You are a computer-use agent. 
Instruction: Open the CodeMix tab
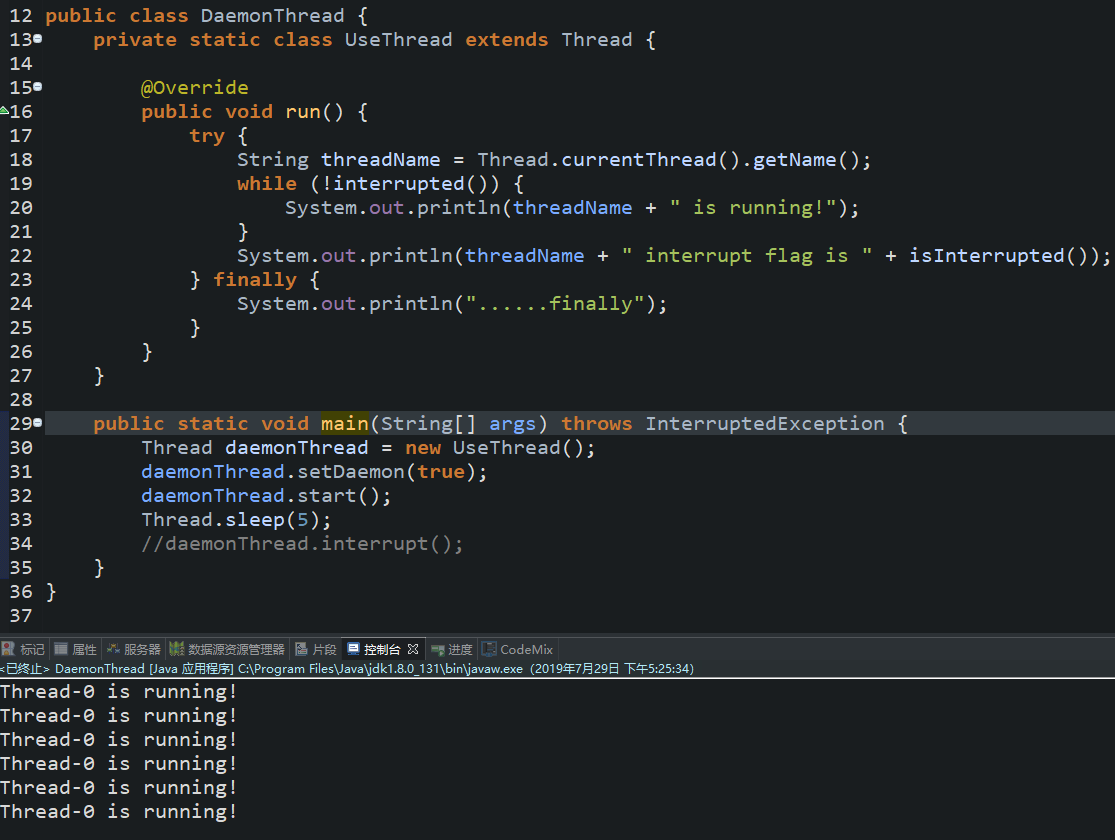518,649
